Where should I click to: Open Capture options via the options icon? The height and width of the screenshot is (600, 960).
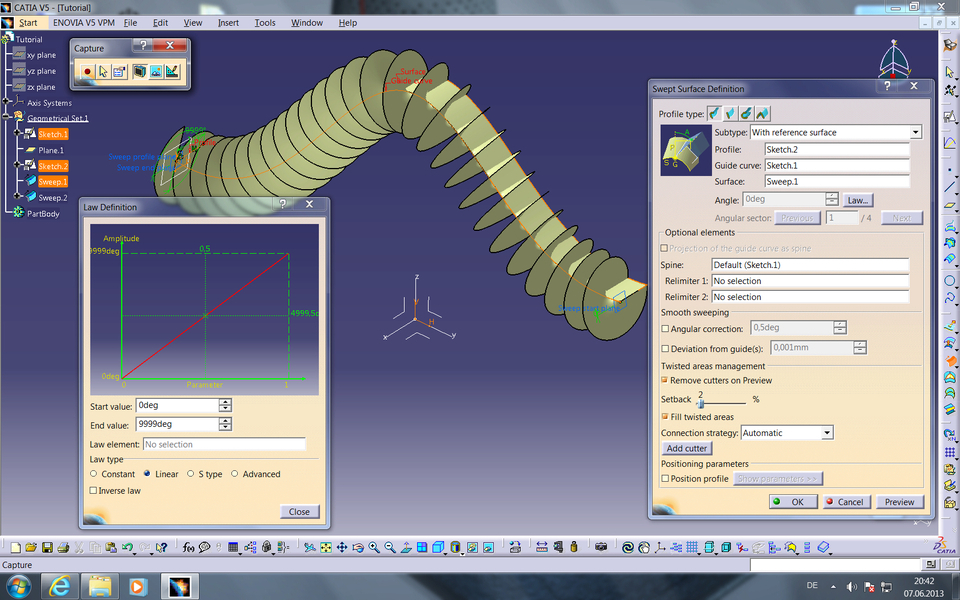point(119,70)
